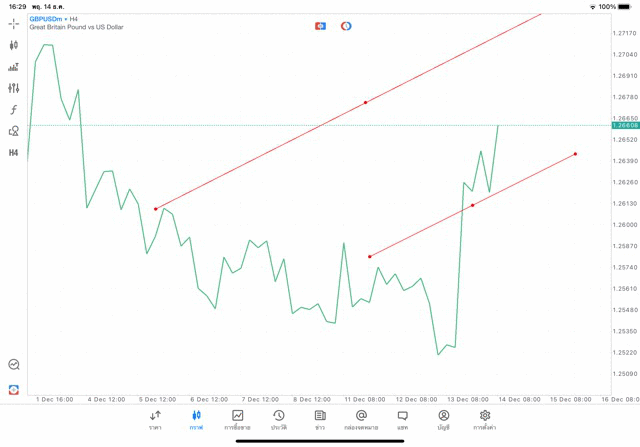Open the ข่าว (News) tab
Screen dimensions: 640x447
[x=320, y=420]
